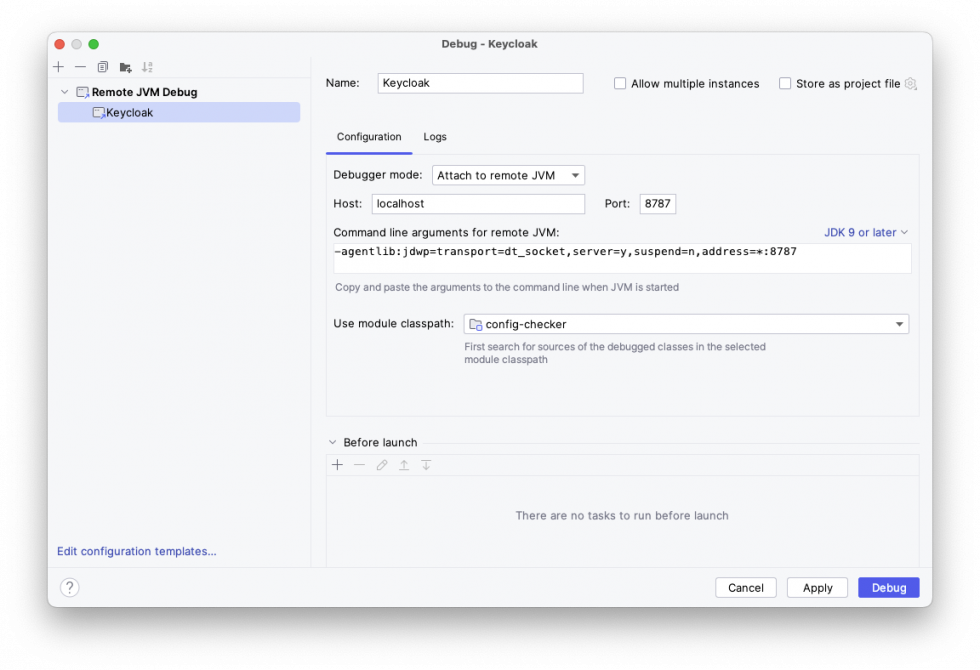Enable Allow multiple instances
Screen dimensions: 980x670
(x=620, y=84)
